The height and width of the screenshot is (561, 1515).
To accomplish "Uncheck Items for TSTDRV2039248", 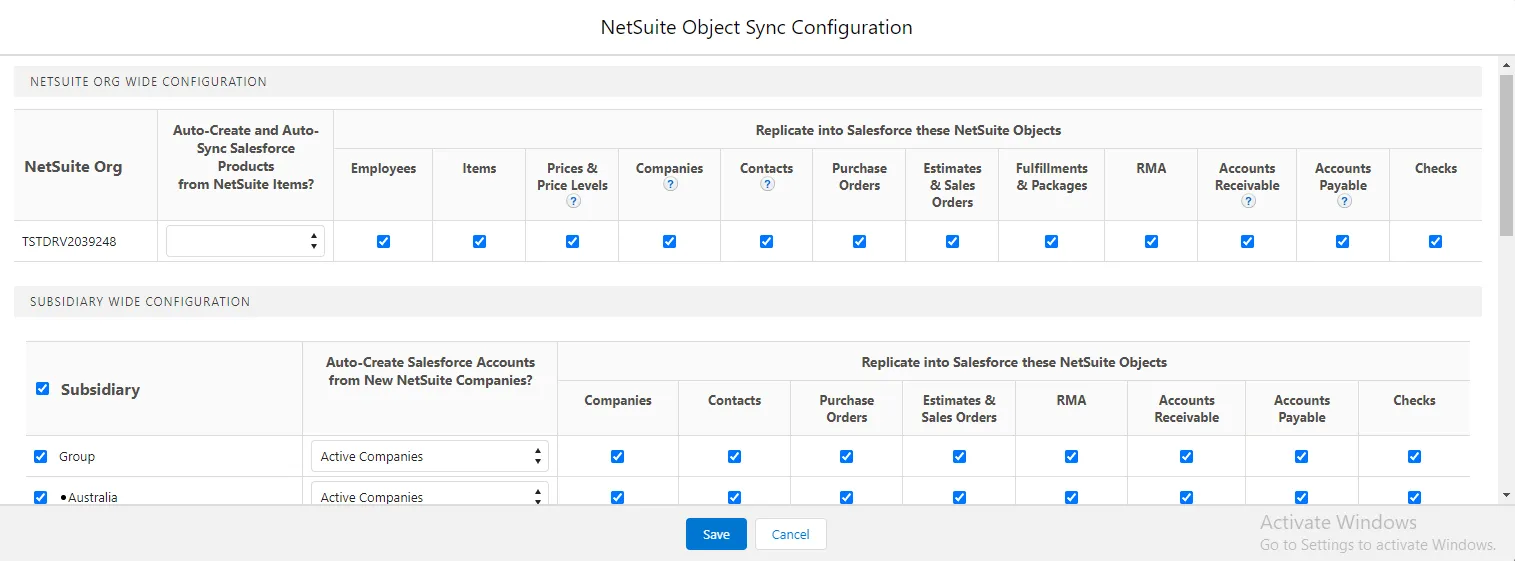I will pos(479,241).
